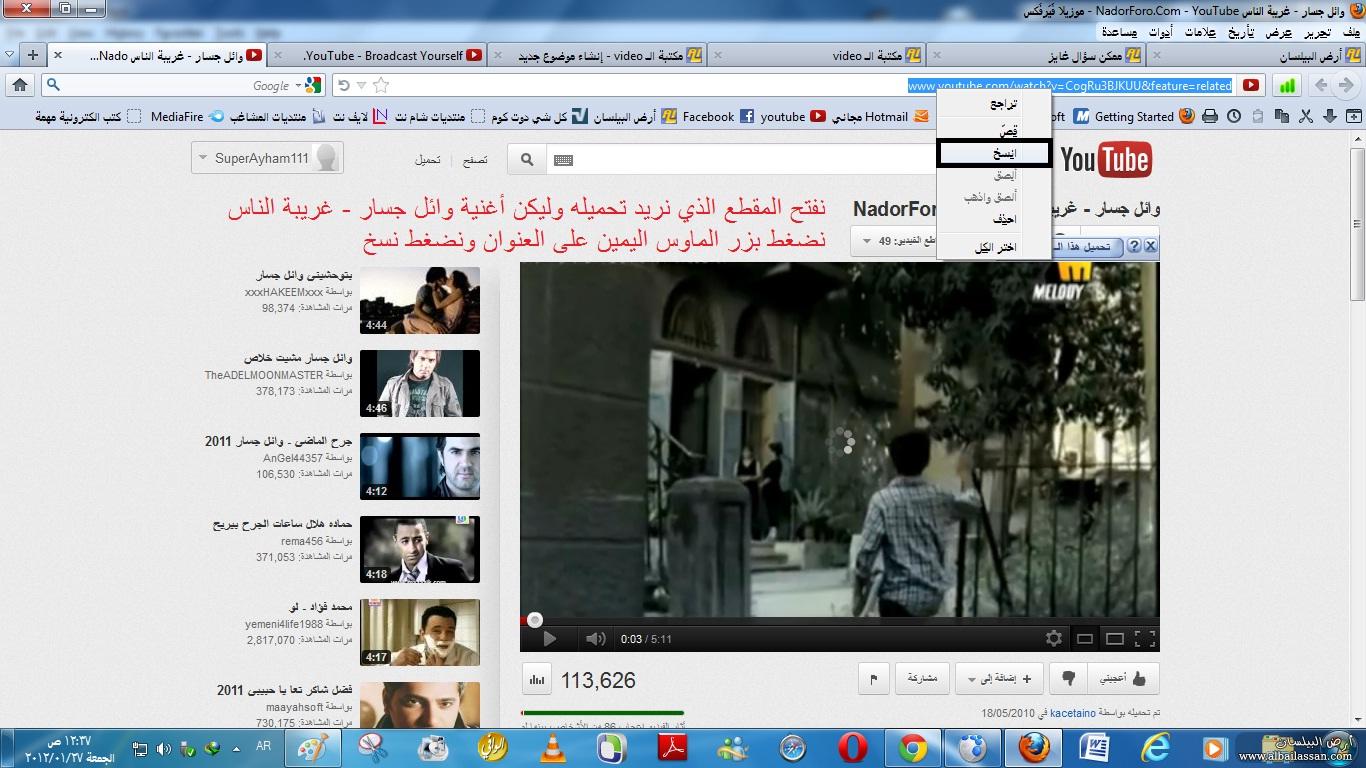Open the Facebook bookmark
Viewport: 1366px width, 768px height.
pos(718,117)
